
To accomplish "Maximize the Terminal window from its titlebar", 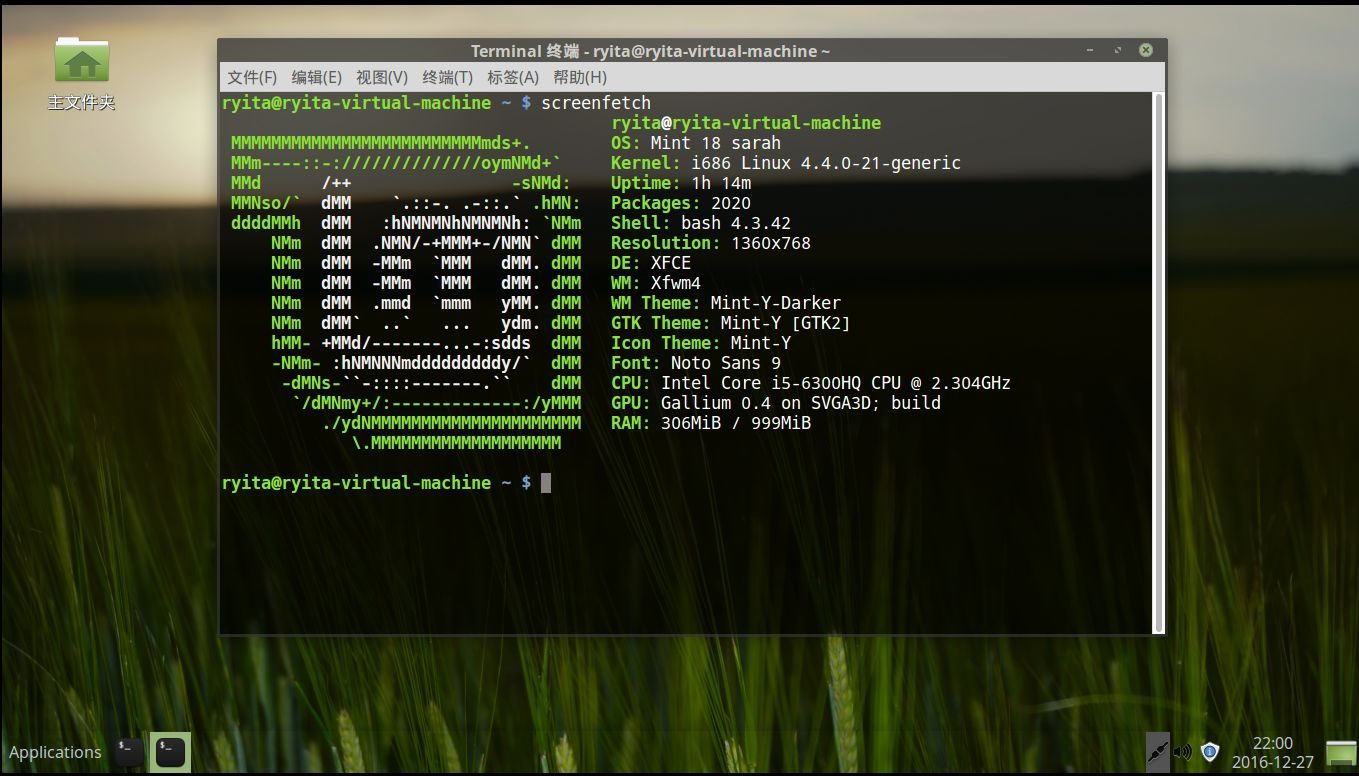I will click(x=1118, y=49).
